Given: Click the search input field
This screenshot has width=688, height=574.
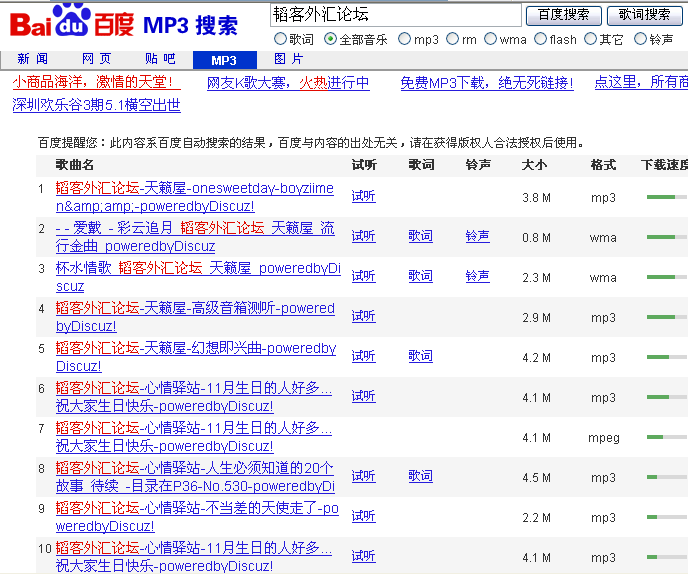Looking at the screenshot, I should click(x=396, y=15).
